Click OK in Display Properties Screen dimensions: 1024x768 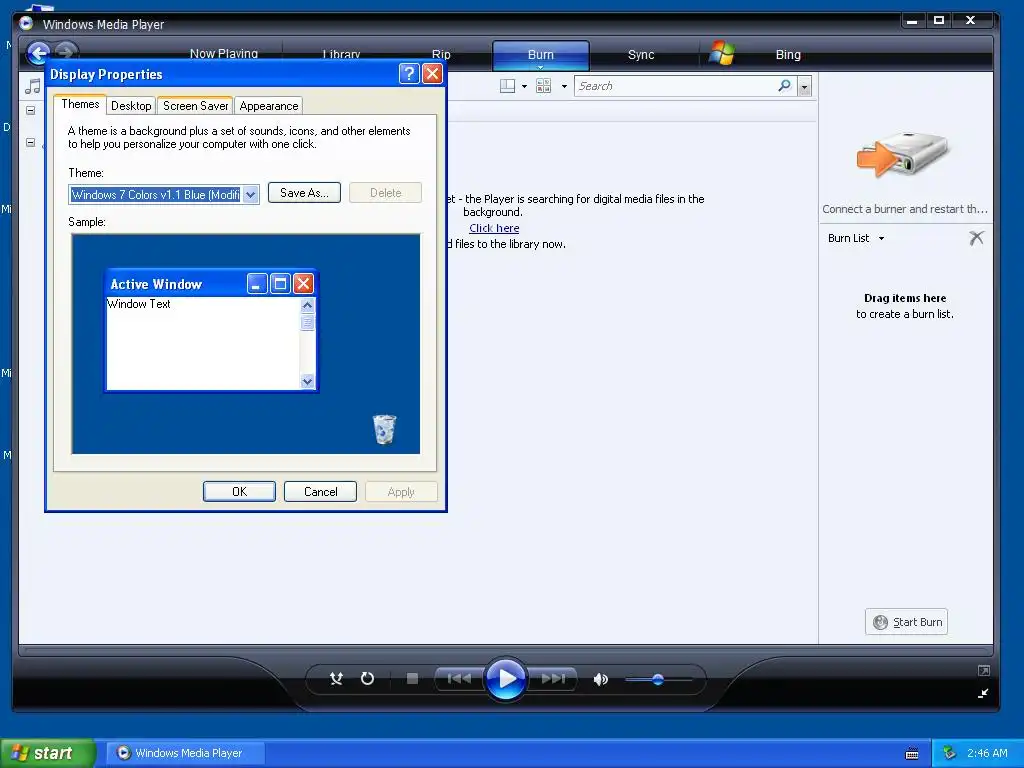[x=239, y=492]
